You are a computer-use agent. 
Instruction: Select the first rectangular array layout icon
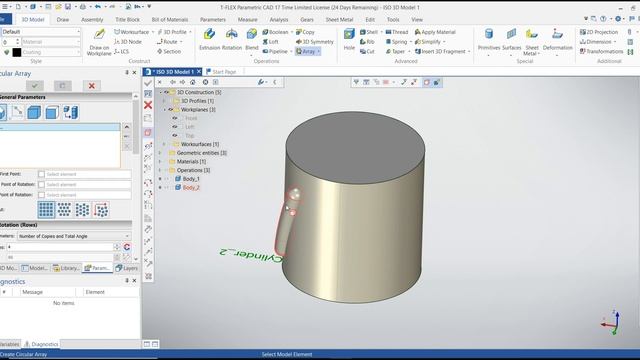coord(46,210)
